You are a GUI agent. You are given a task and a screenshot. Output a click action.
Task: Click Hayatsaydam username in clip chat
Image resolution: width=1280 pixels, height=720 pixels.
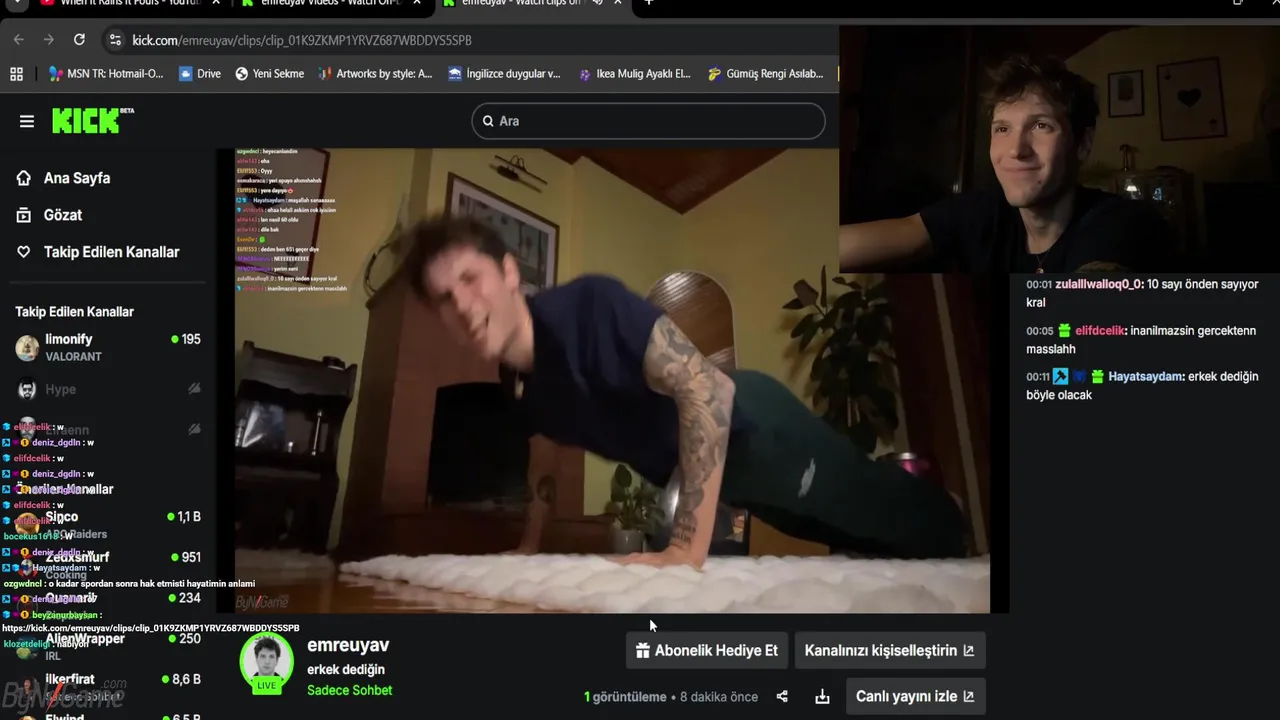[x=1146, y=376]
